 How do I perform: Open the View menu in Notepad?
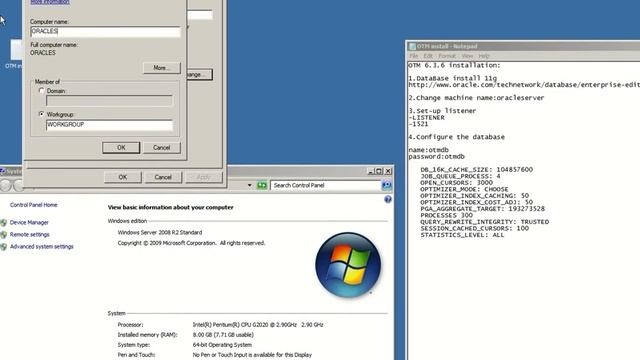tap(467, 56)
